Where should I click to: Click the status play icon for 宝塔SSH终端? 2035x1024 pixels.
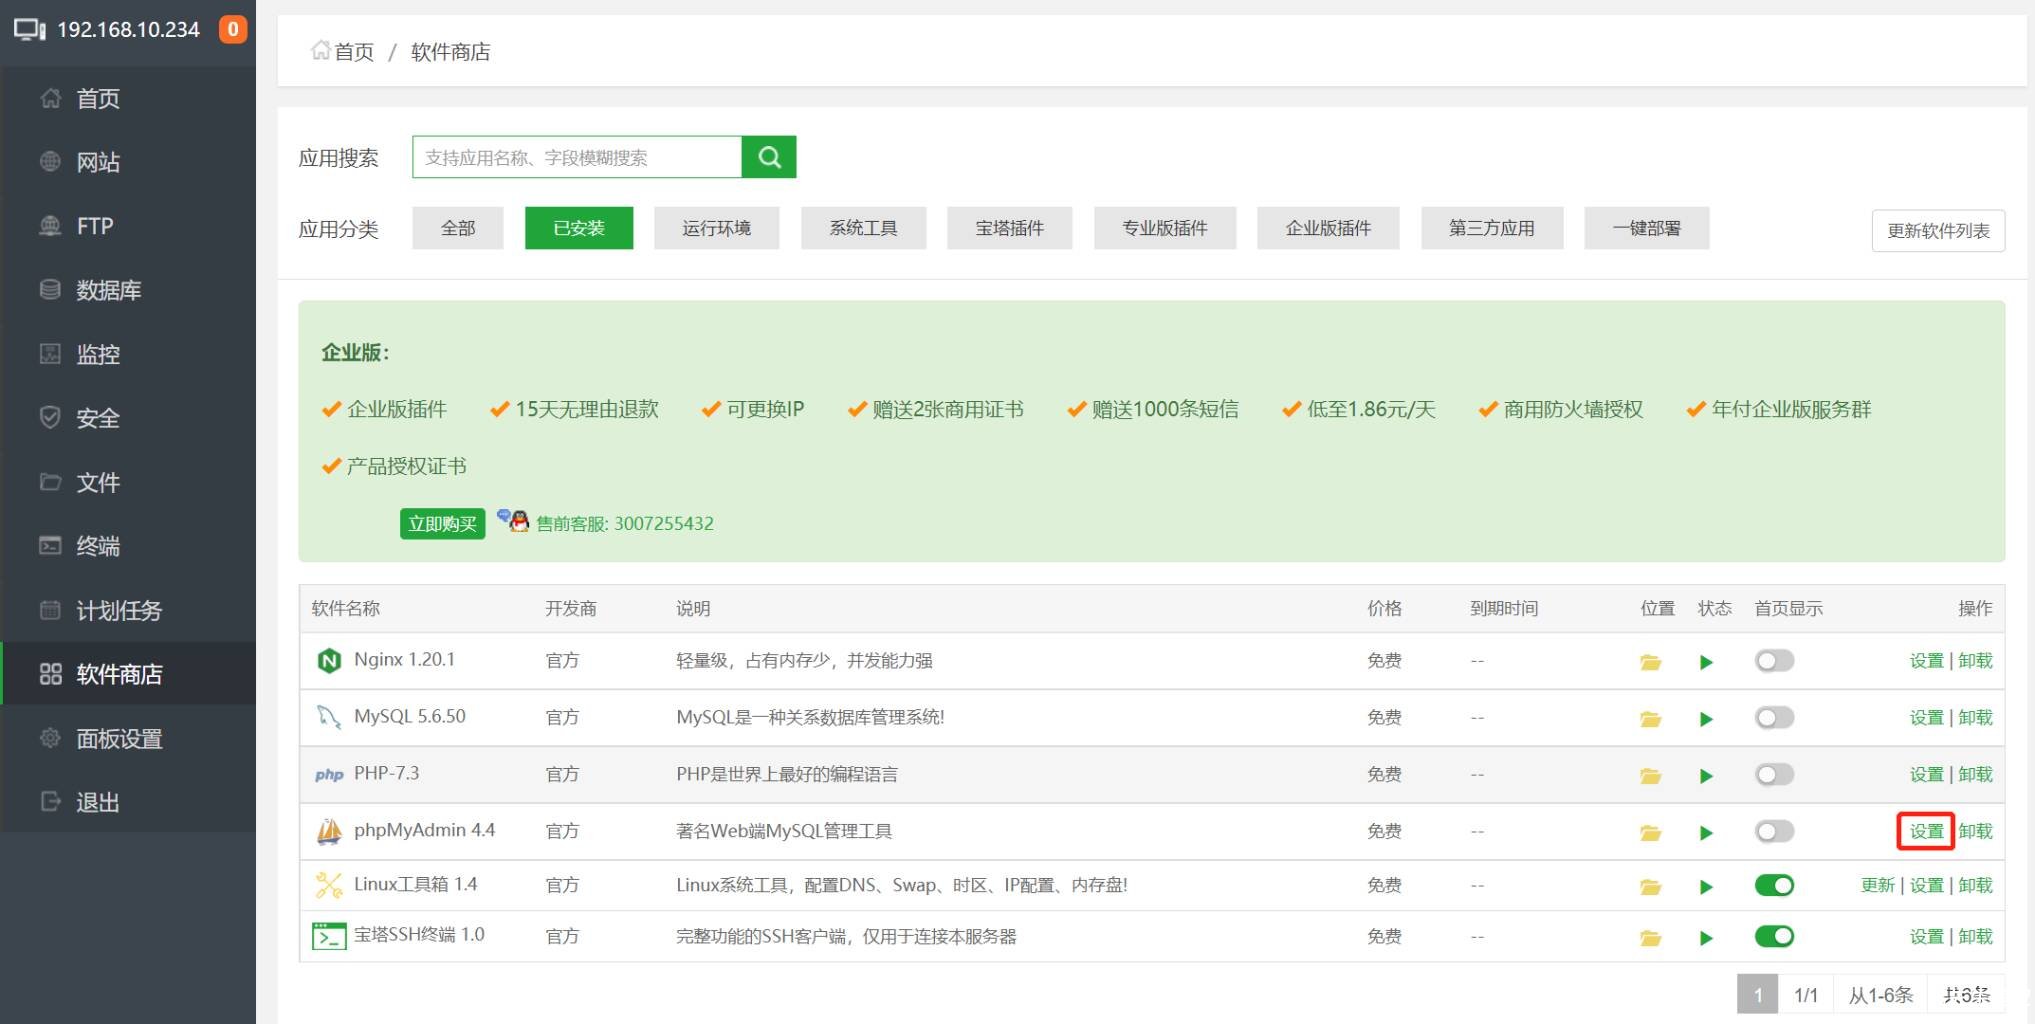1706,938
